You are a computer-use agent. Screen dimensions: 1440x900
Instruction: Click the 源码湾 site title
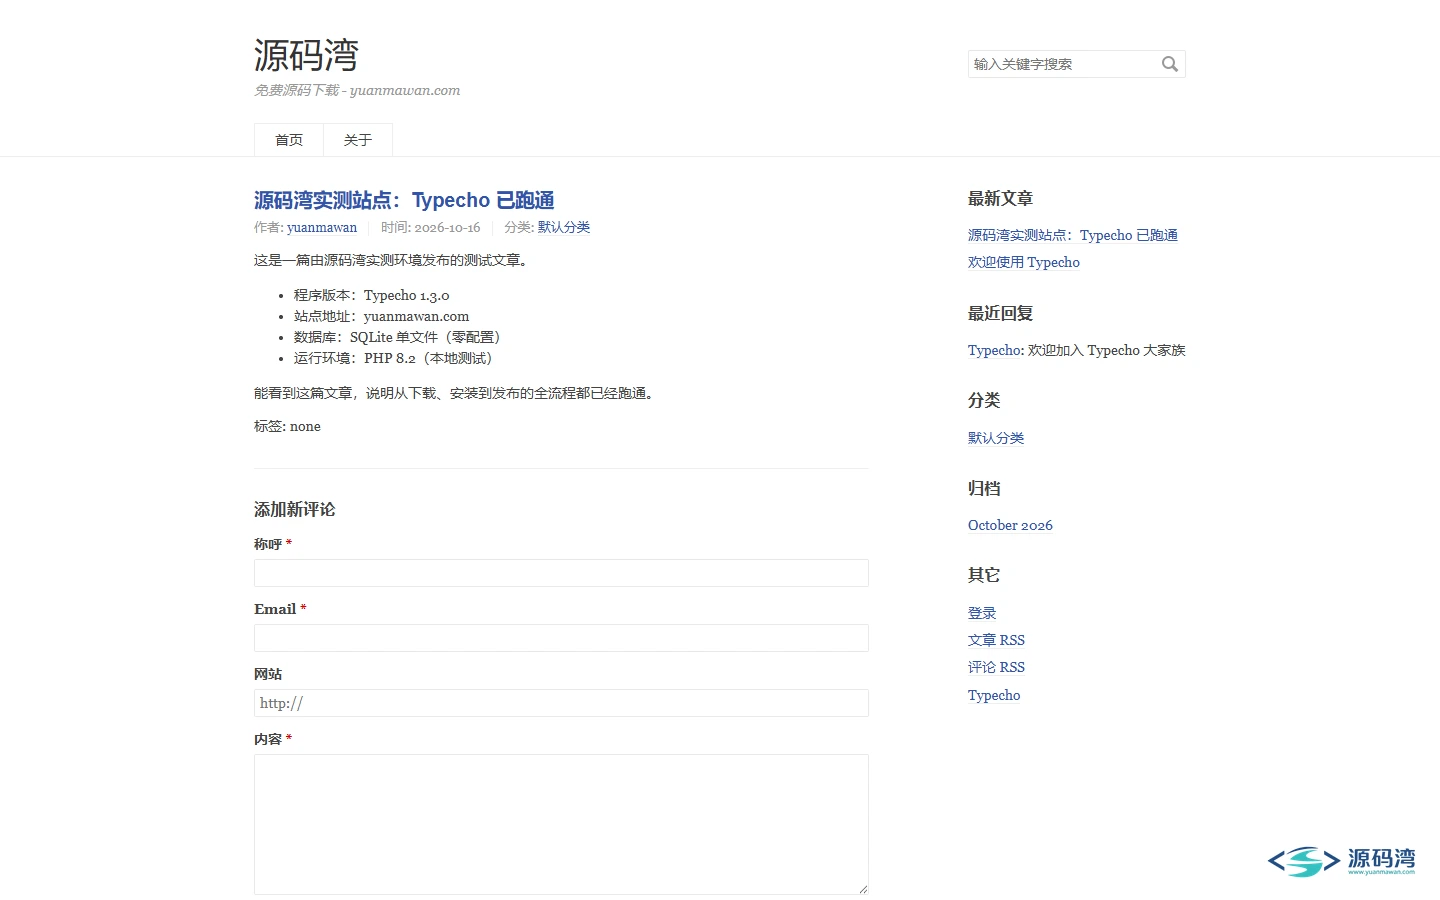click(306, 55)
